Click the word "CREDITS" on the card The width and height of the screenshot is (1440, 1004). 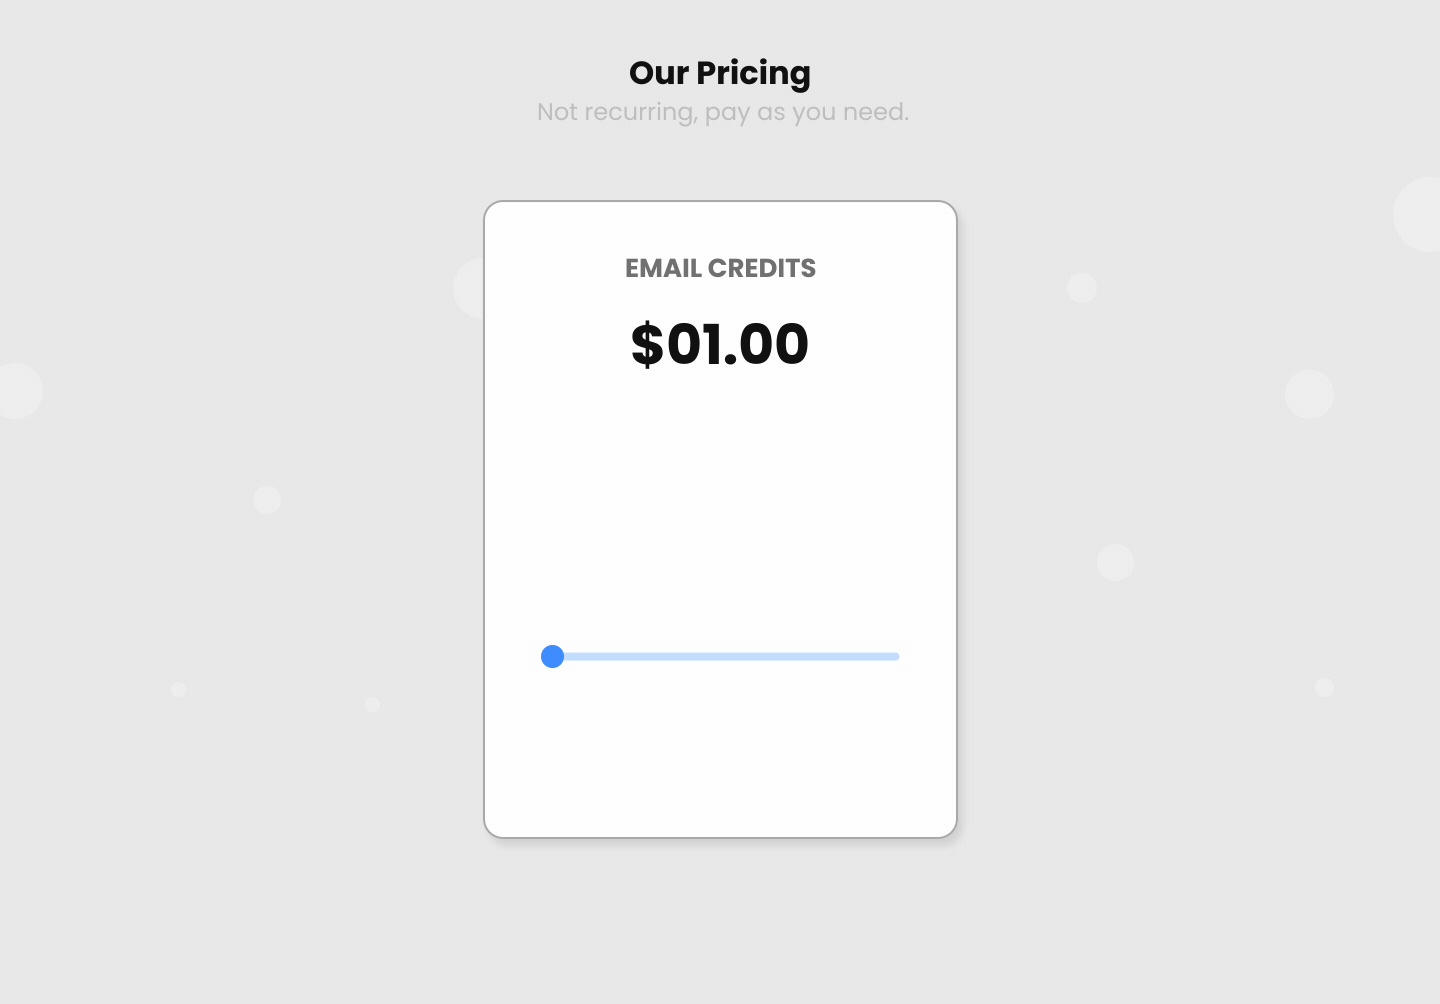click(762, 268)
